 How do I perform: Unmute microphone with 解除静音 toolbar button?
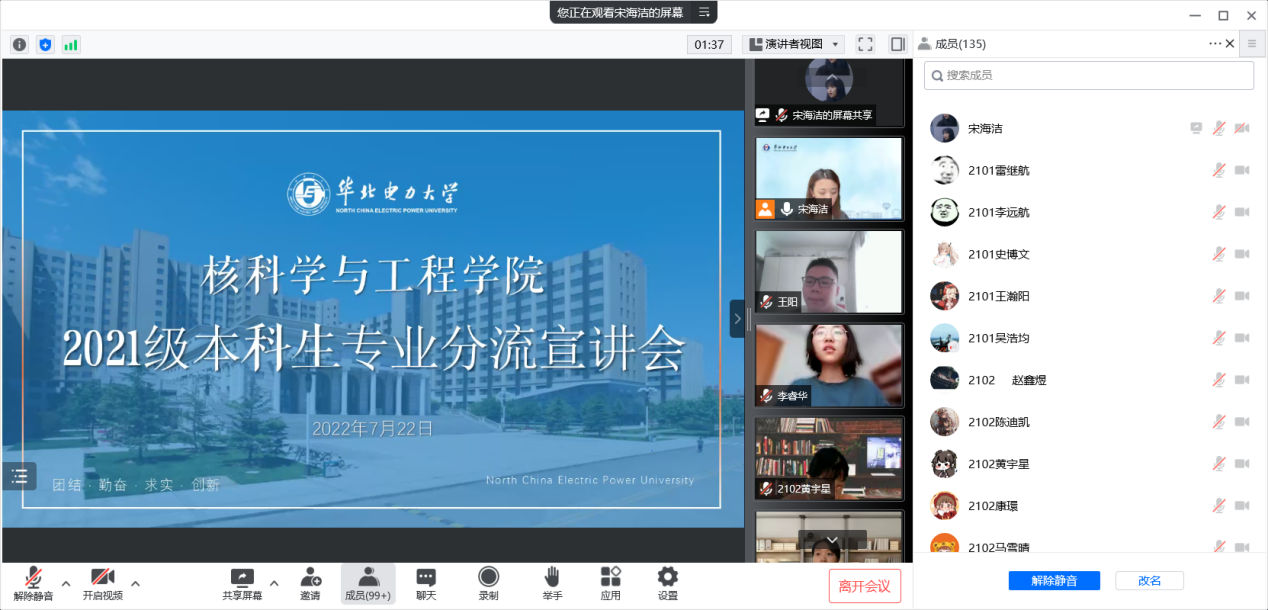(33, 583)
